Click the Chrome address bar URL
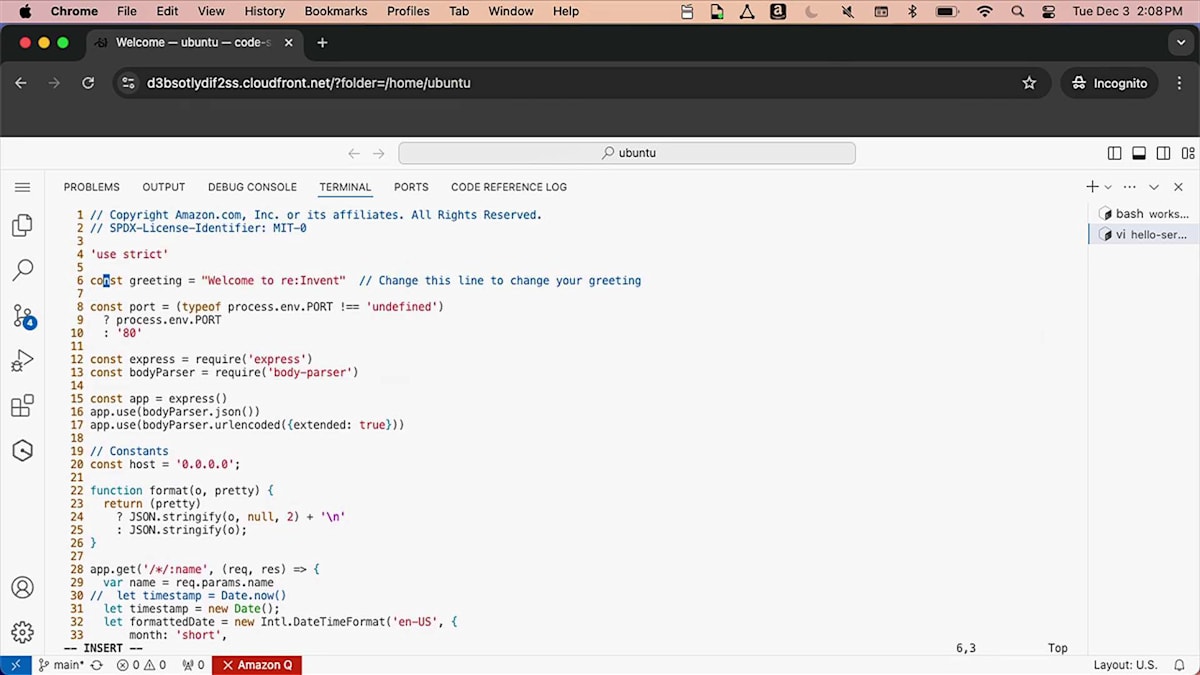 click(309, 83)
